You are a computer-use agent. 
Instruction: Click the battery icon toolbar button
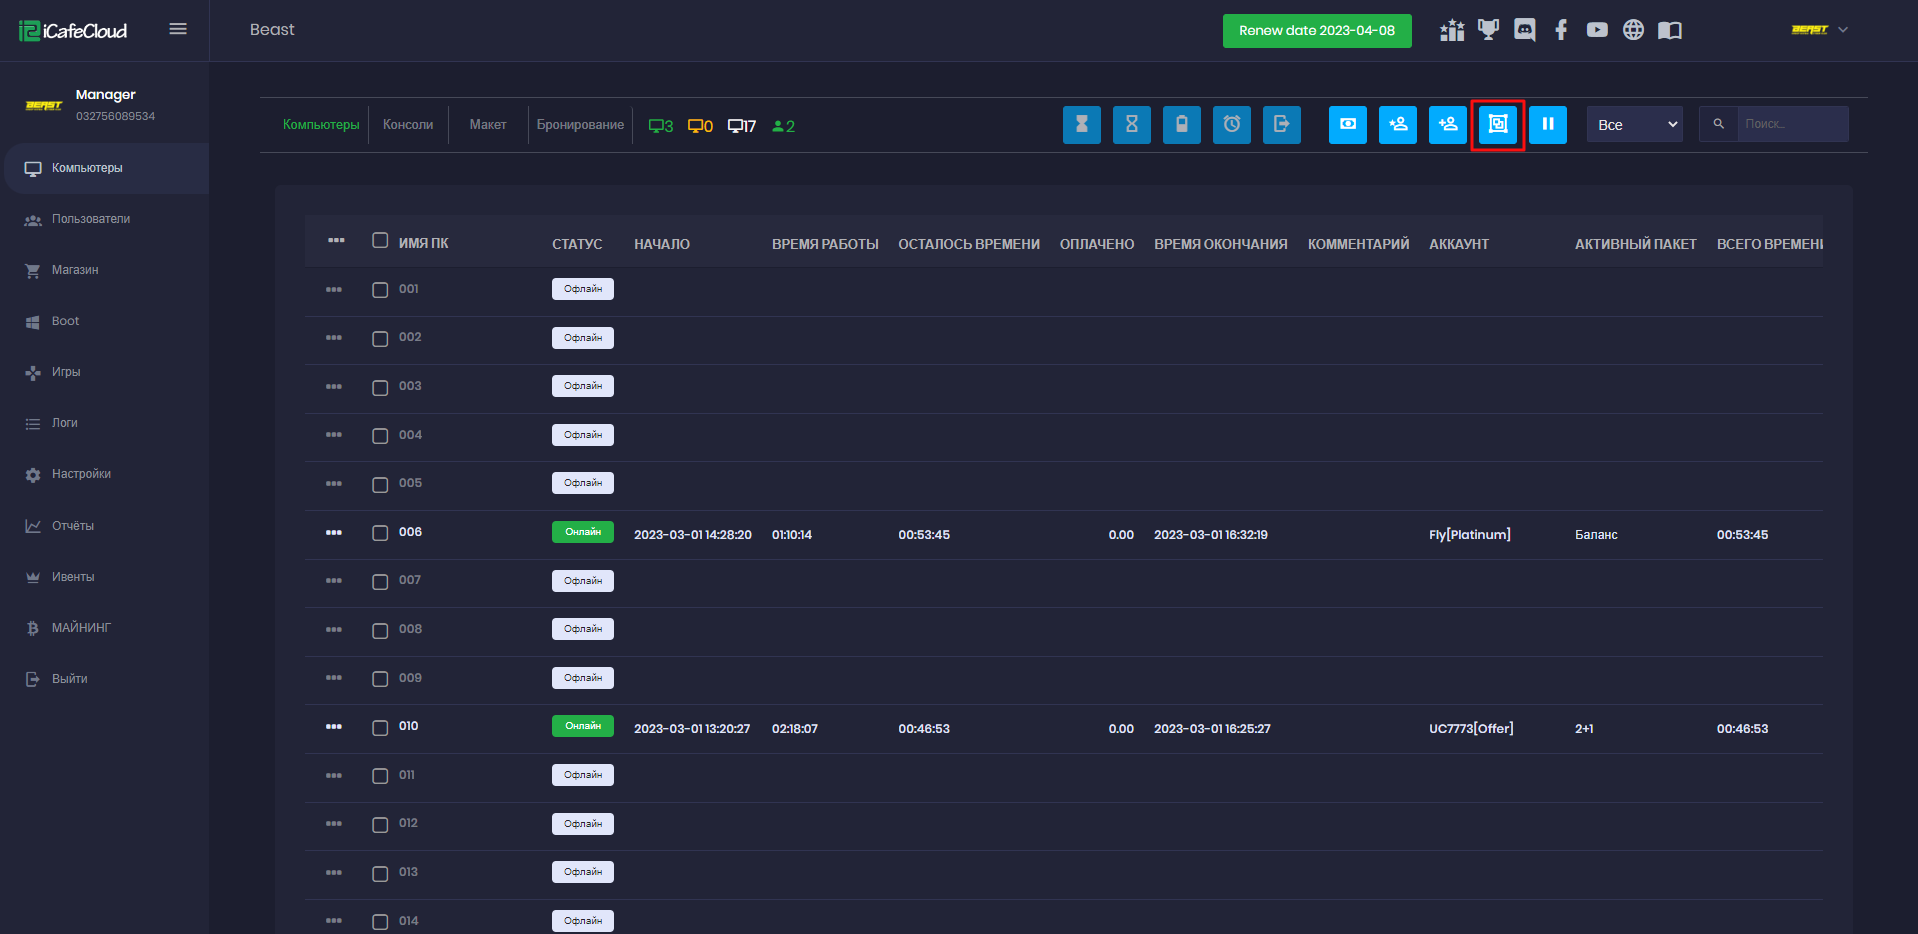point(1181,125)
